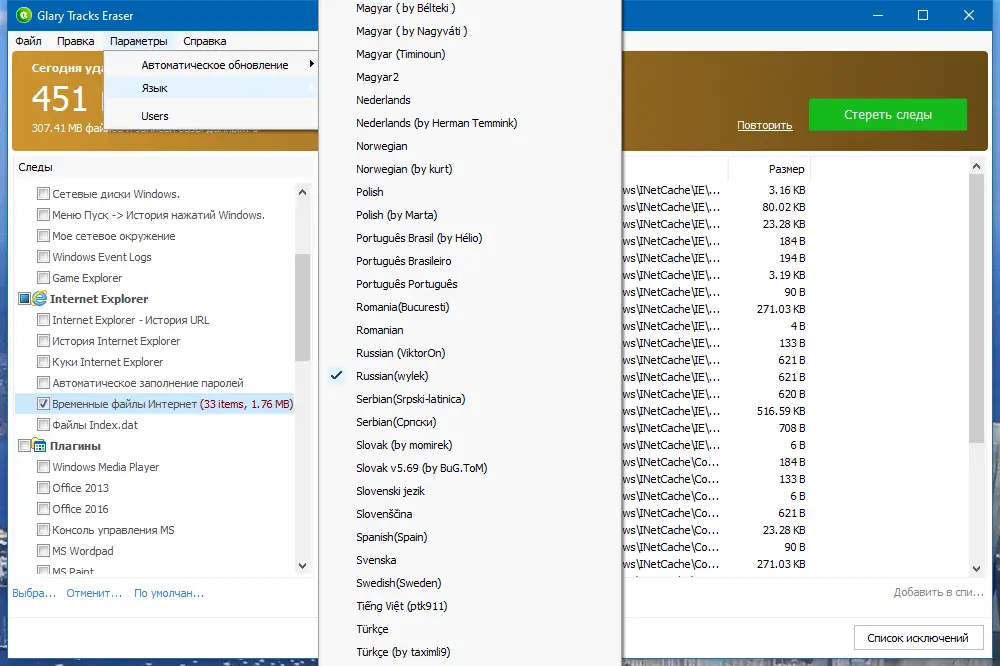The width and height of the screenshot is (1000, 666).
Task: Click the file list scroll down arrow
Action: (976, 568)
